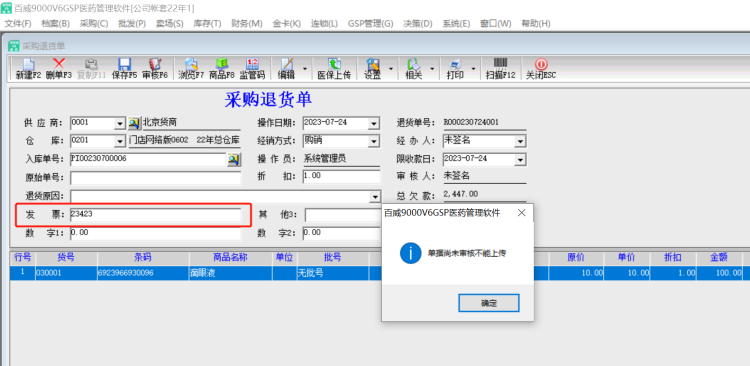Click the search icon beside 入库单号 field
This screenshot has width=750, height=366.
(x=234, y=159)
